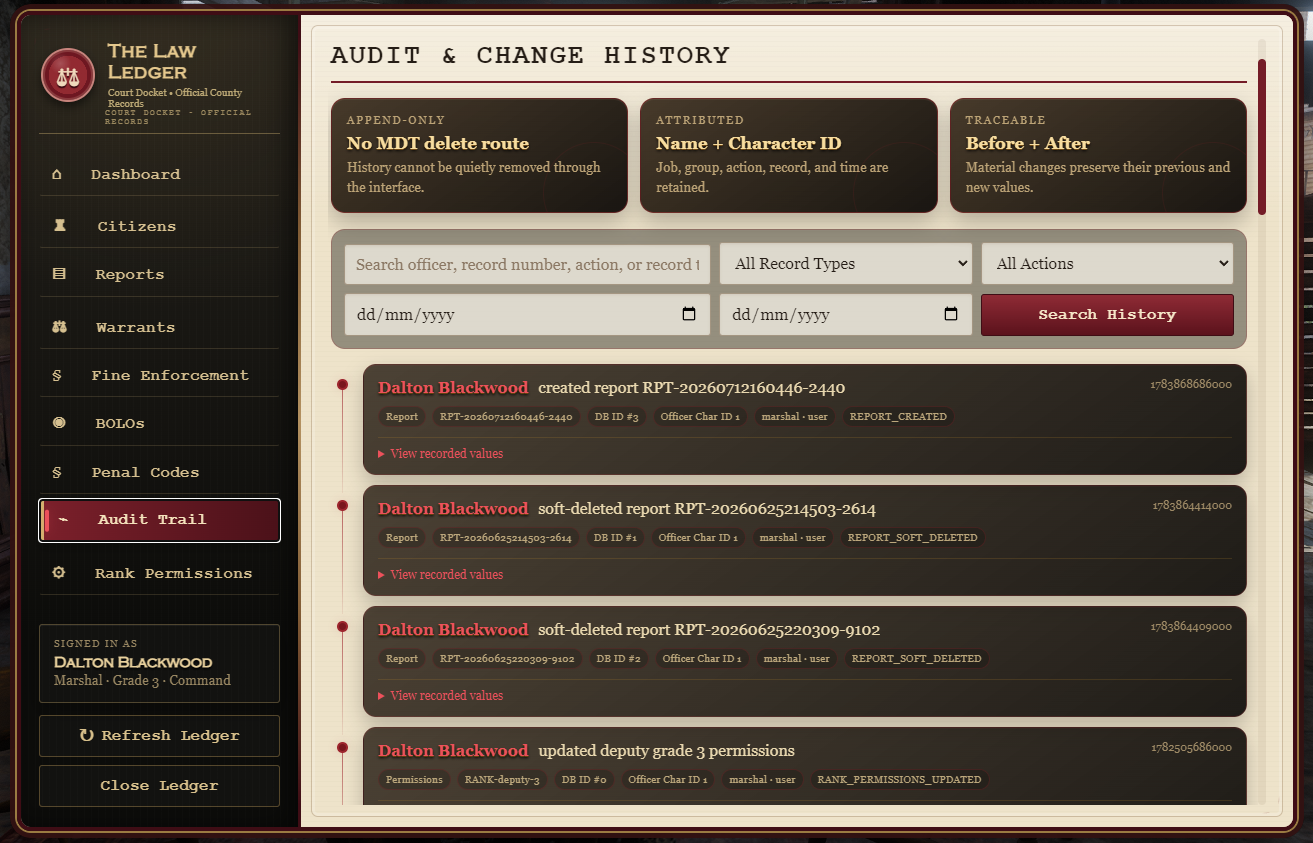Click the Penal Codes section-sign icon
This screenshot has width=1313, height=843.
(57, 472)
